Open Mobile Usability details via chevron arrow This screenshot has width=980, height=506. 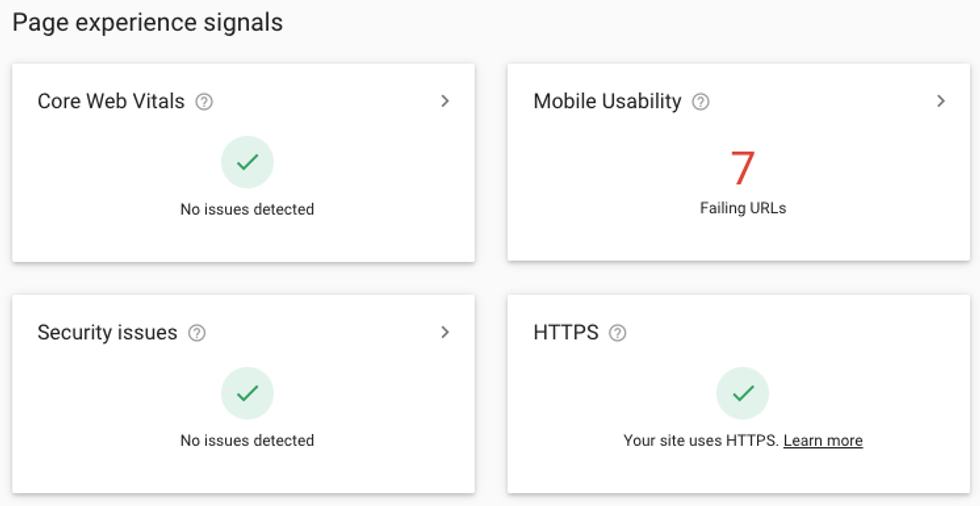tap(941, 101)
